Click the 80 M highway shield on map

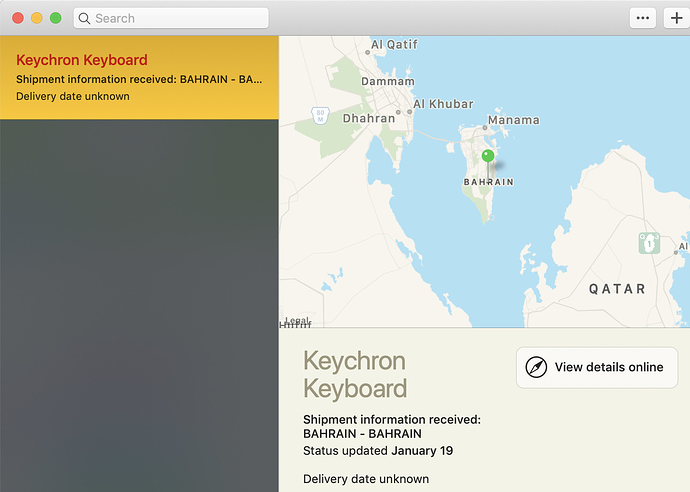pyautogui.click(x=320, y=115)
